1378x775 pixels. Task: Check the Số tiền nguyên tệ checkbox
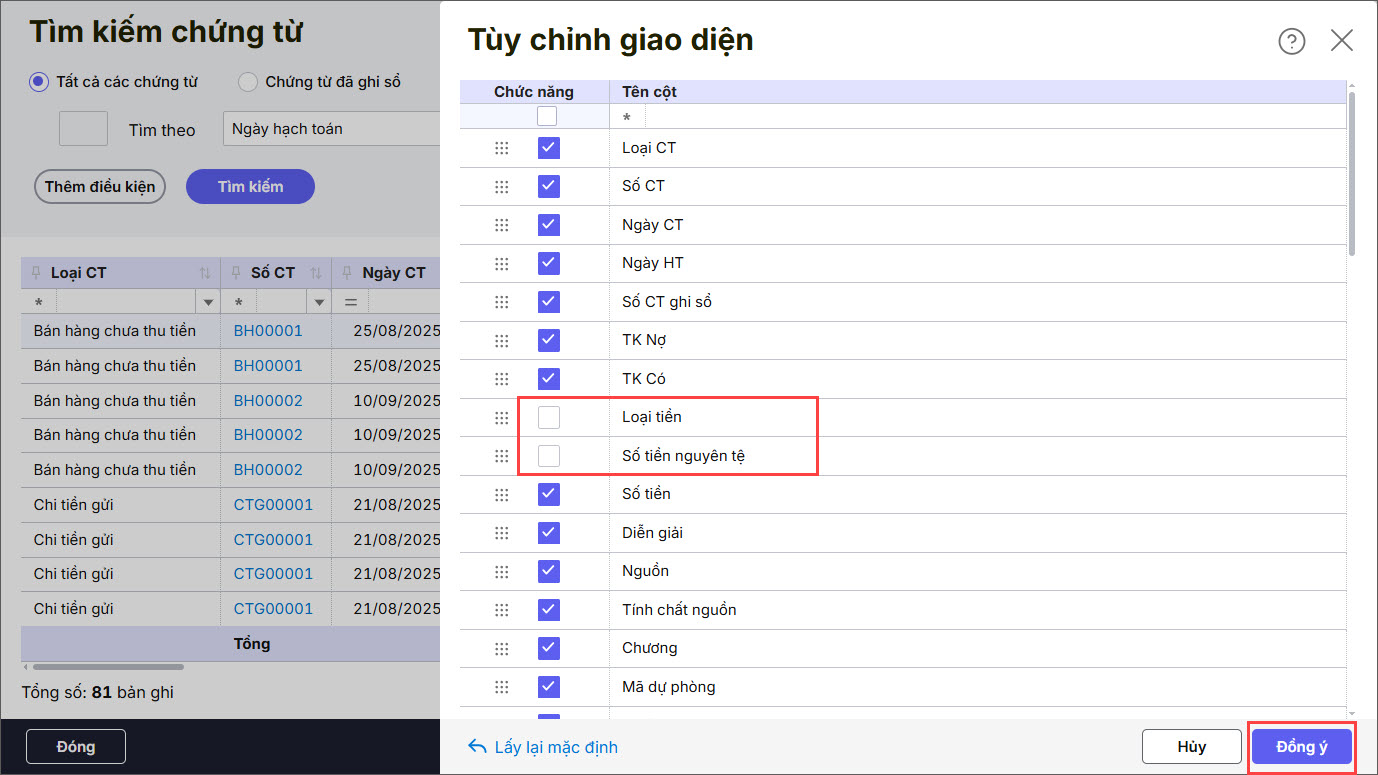(548, 456)
